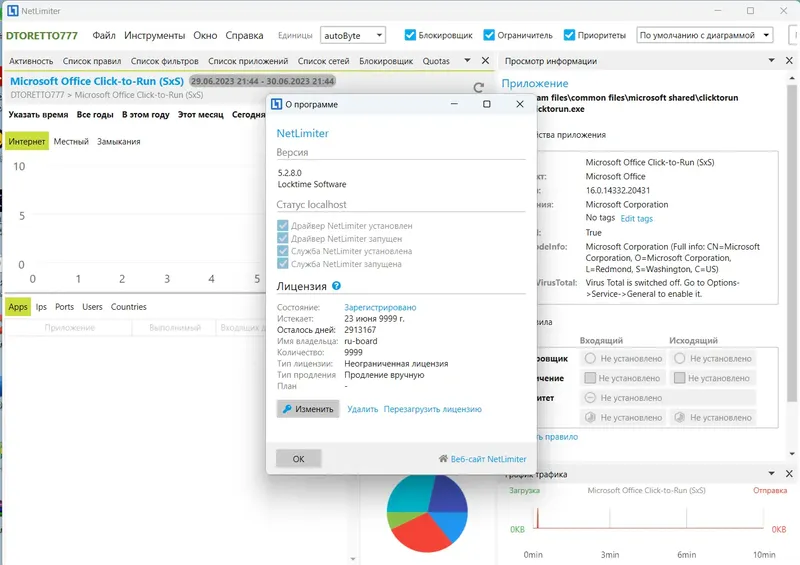The image size is (800, 565).
Task: Click the info view vertical scrollbar
Action: pos(791,245)
